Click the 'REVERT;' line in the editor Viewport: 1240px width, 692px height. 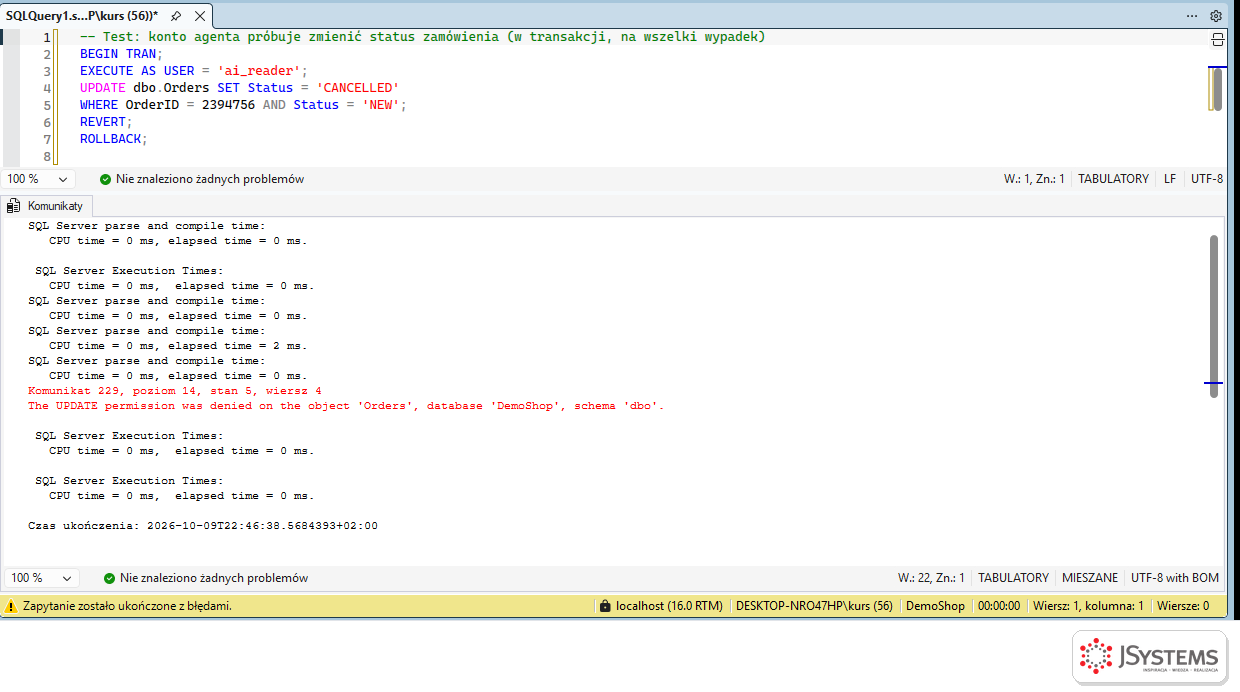(x=106, y=122)
